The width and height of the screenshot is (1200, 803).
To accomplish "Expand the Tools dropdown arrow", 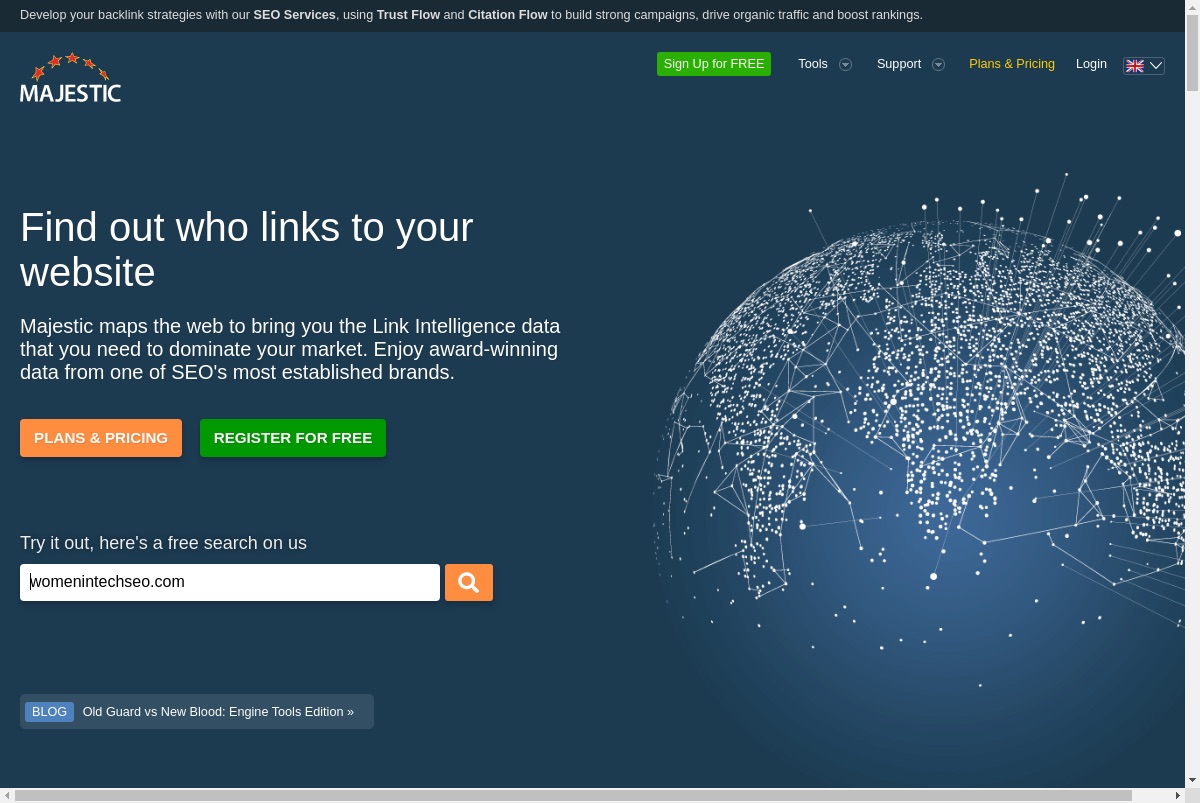I will point(845,64).
